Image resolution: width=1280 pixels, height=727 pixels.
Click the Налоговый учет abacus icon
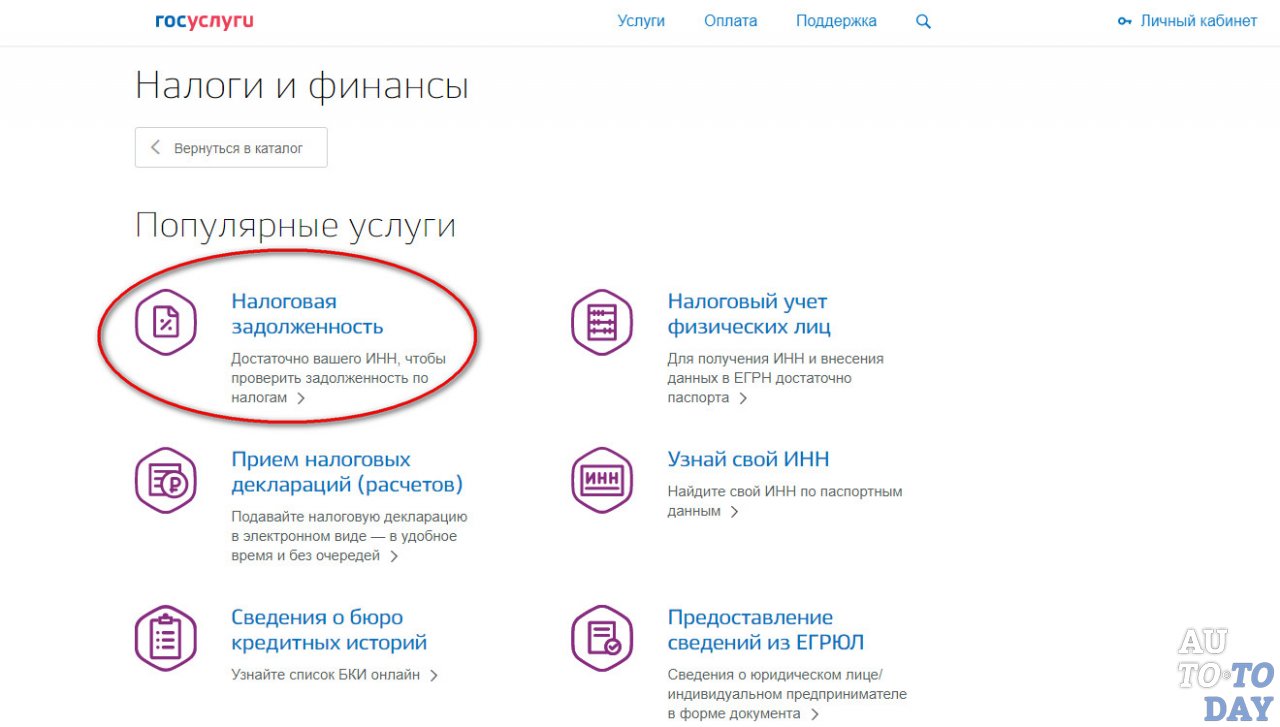pos(602,322)
